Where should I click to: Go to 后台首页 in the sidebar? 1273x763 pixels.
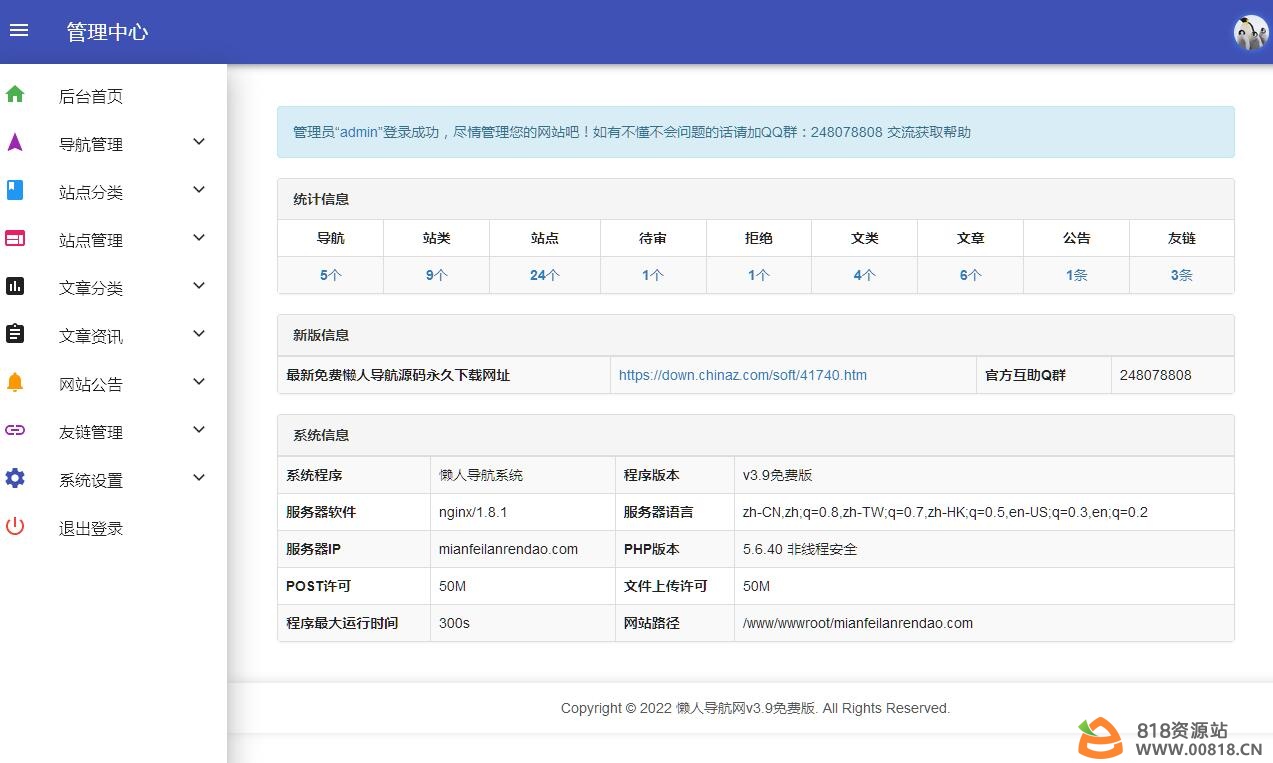(91, 97)
